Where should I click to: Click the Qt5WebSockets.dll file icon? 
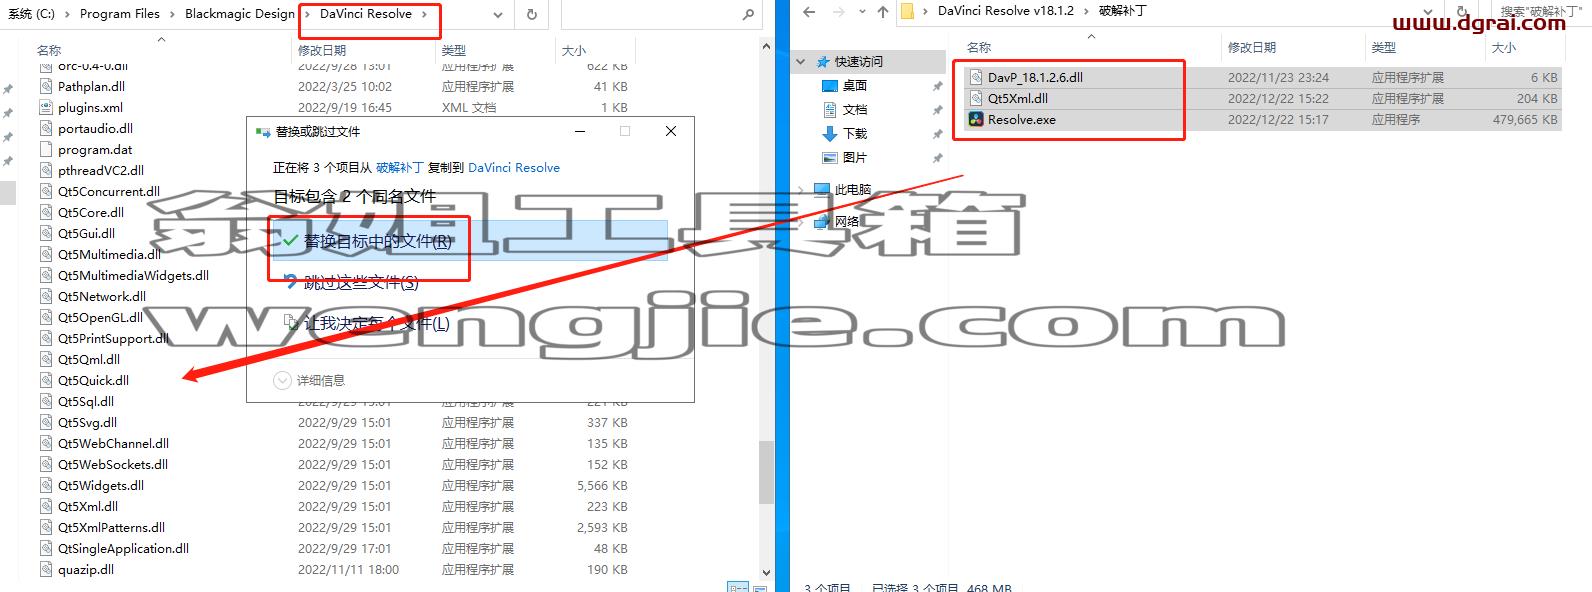tap(46, 464)
